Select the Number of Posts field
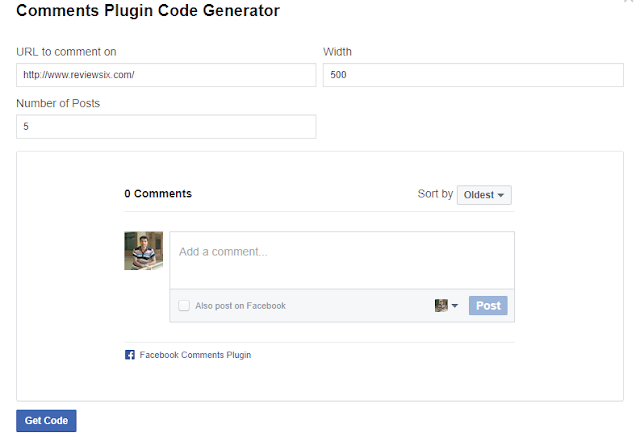 tap(166, 127)
